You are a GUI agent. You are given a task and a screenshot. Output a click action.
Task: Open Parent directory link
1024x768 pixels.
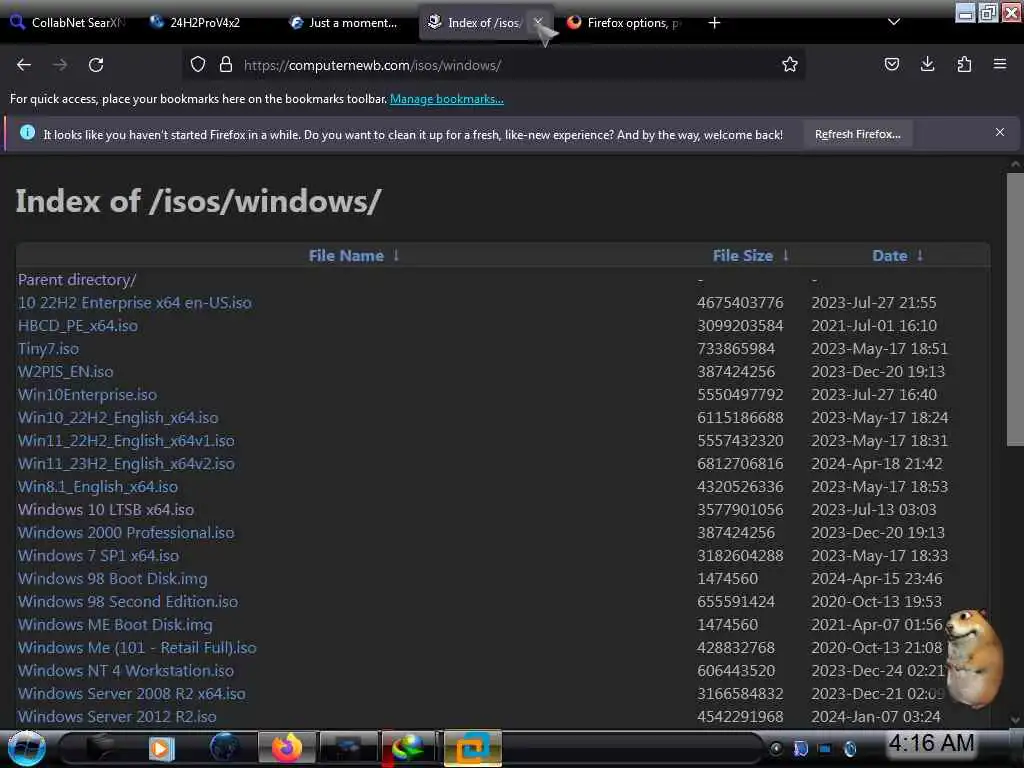77,280
